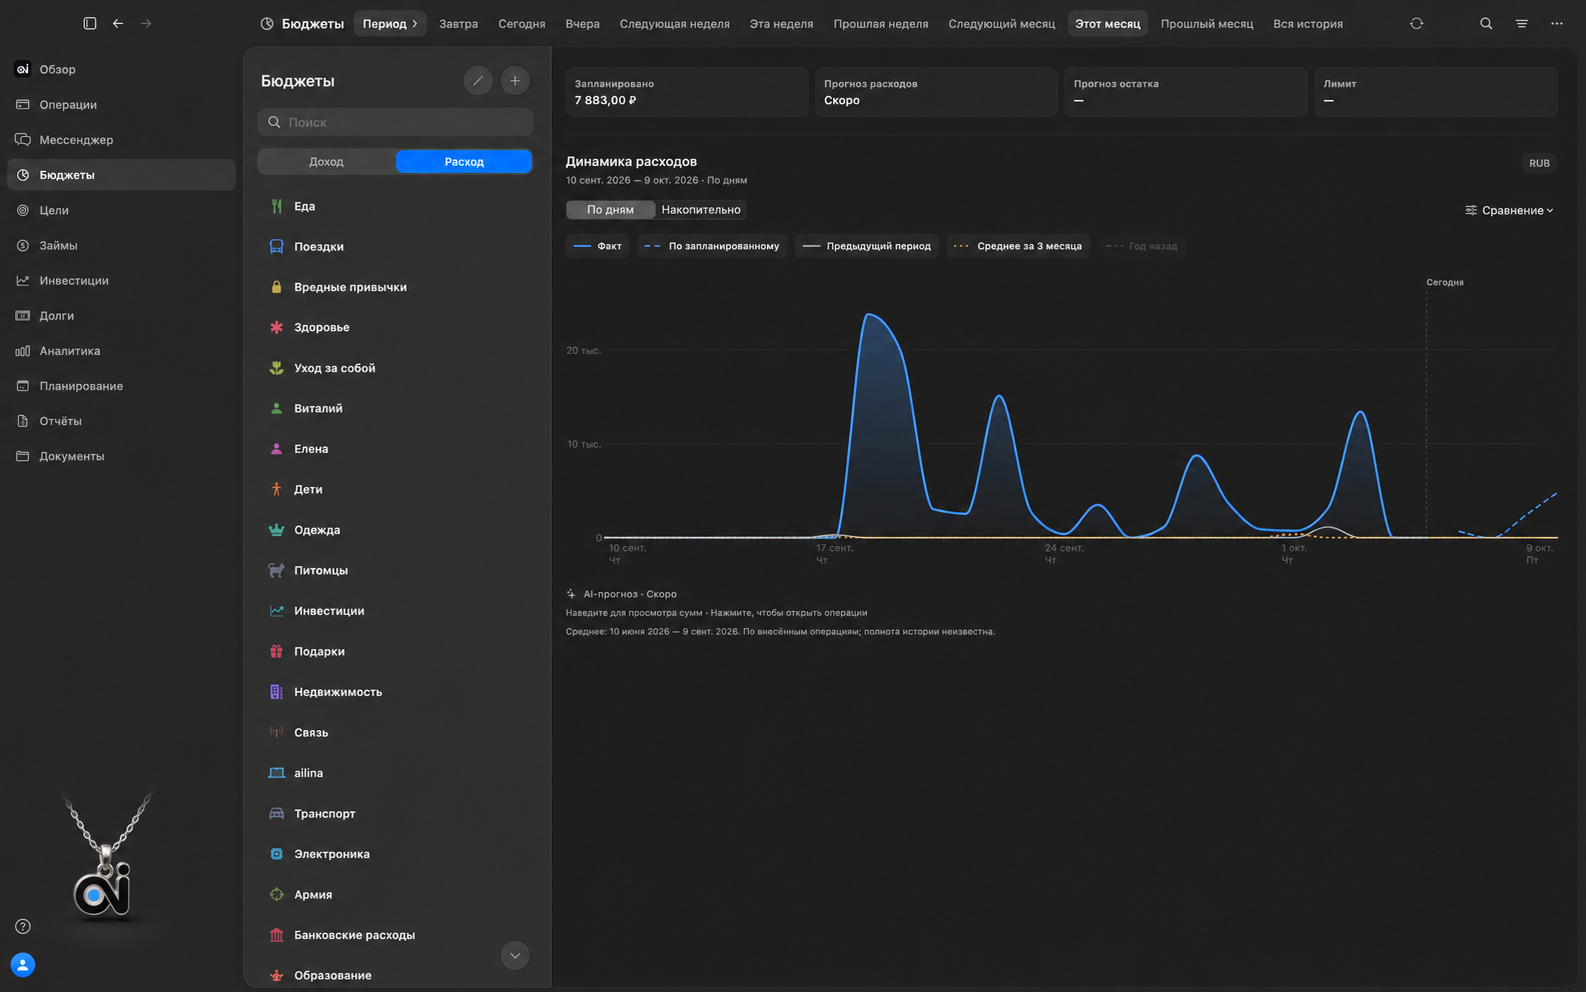Open the search magnifier in top bar
Image resolution: width=1586 pixels, height=992 pixels.
(1486, 23)
